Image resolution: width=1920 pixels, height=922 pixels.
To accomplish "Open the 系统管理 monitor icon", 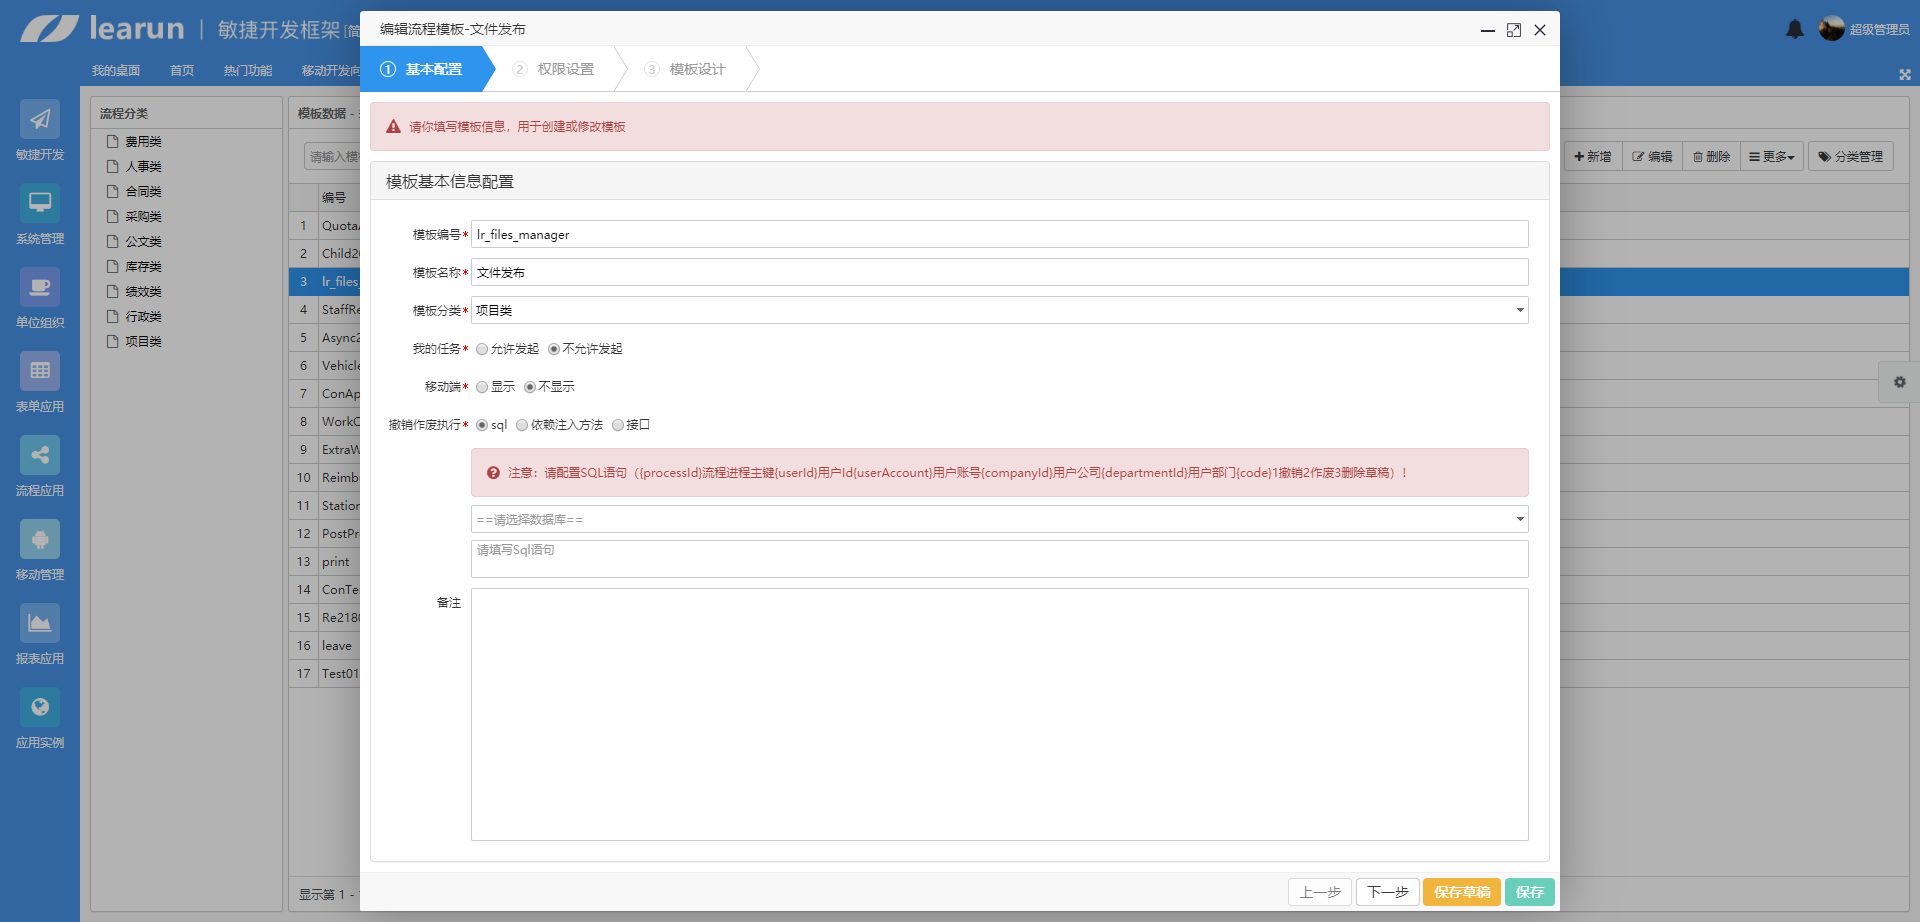I will coord(40,204).
